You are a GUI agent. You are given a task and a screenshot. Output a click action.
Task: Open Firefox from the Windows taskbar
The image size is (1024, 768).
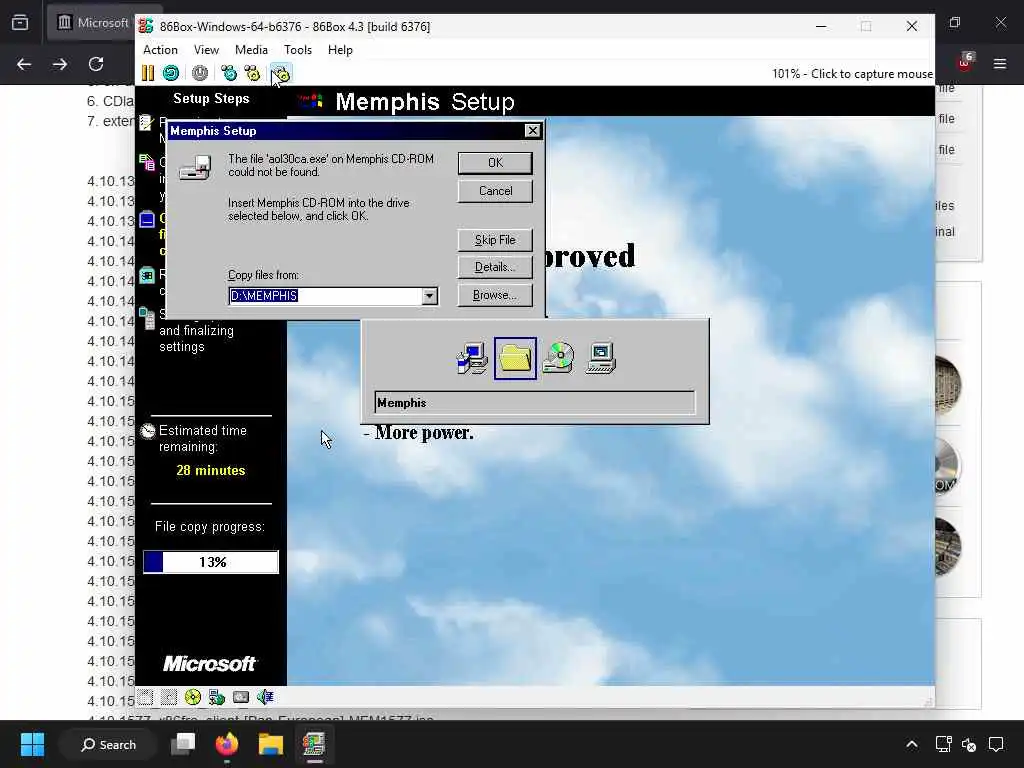tap(227, 744)
